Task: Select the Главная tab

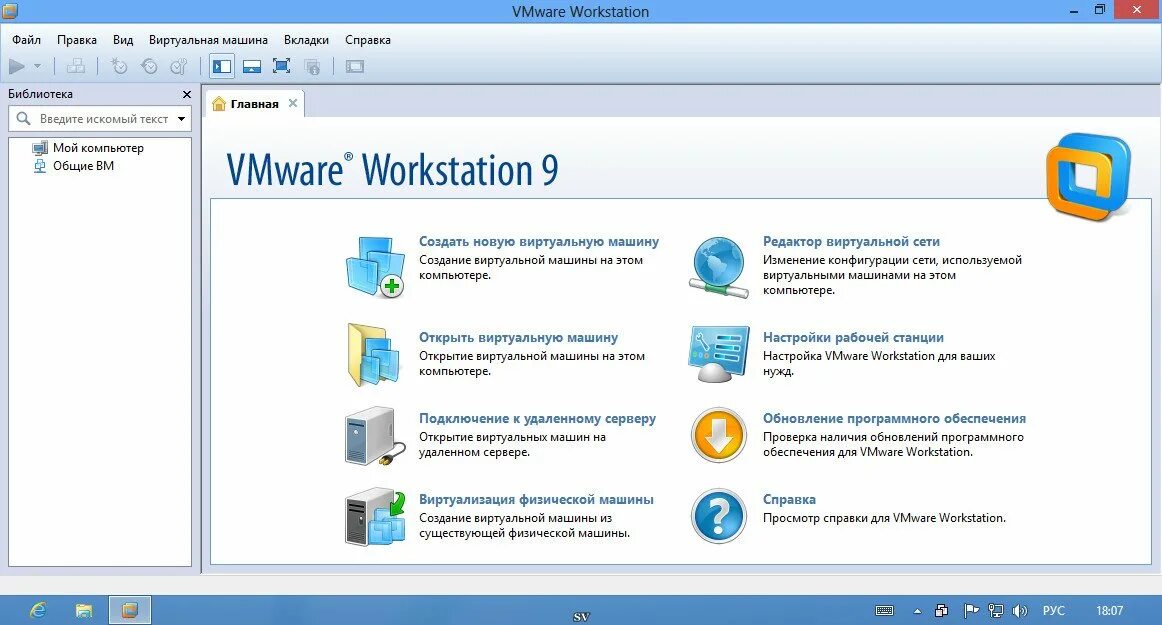Action: click(x=254, y=104)
